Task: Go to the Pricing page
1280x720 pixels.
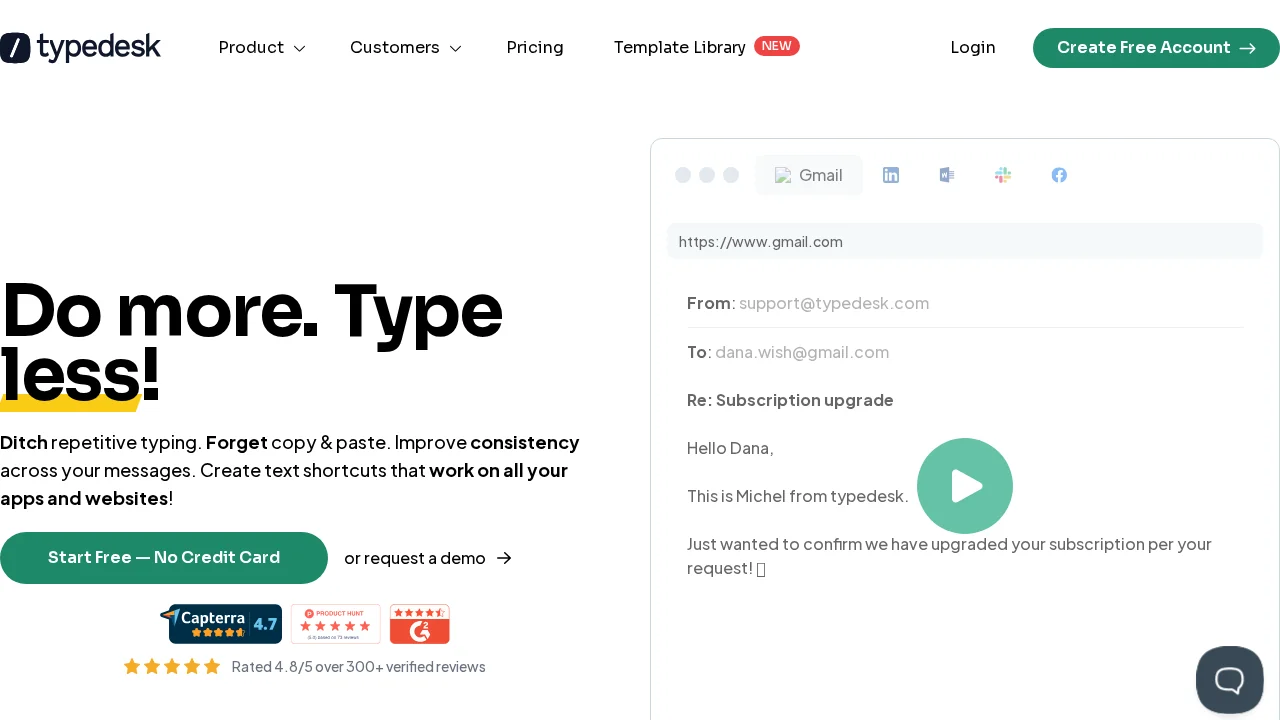Action: pos(535,47)
